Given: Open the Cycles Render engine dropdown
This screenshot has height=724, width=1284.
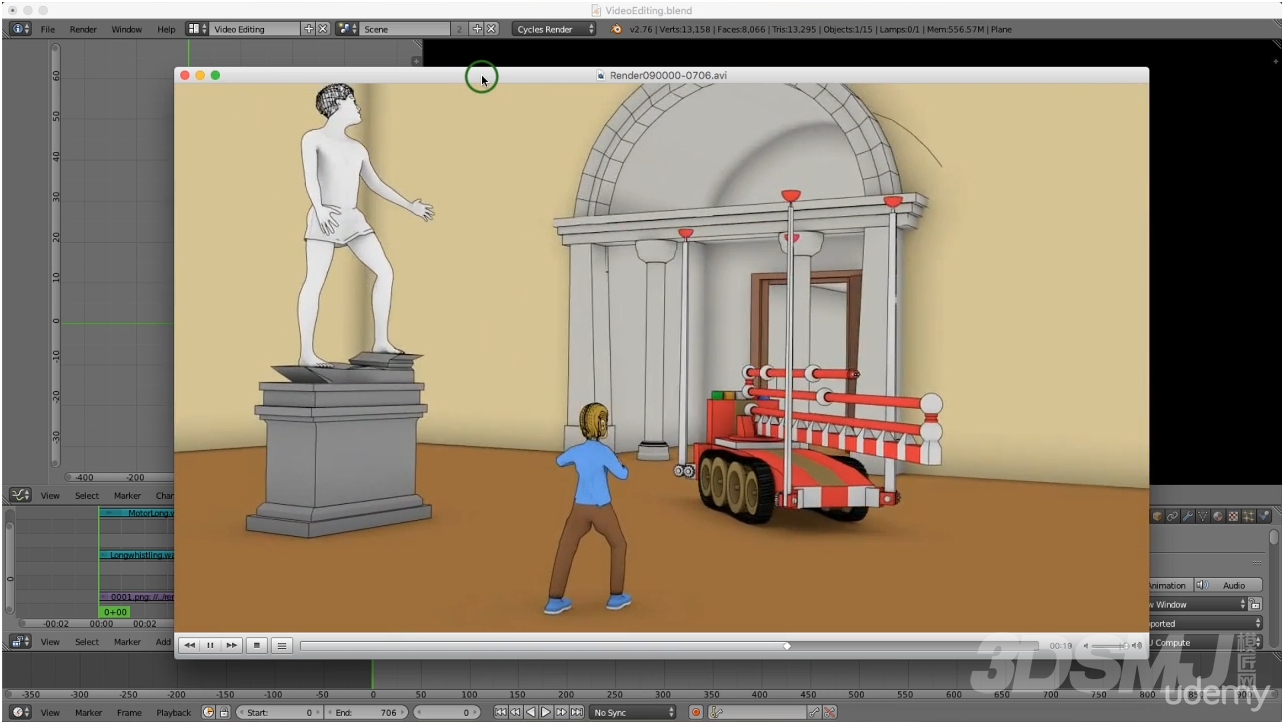Looking at the screenshot, I should pos(555,29).
